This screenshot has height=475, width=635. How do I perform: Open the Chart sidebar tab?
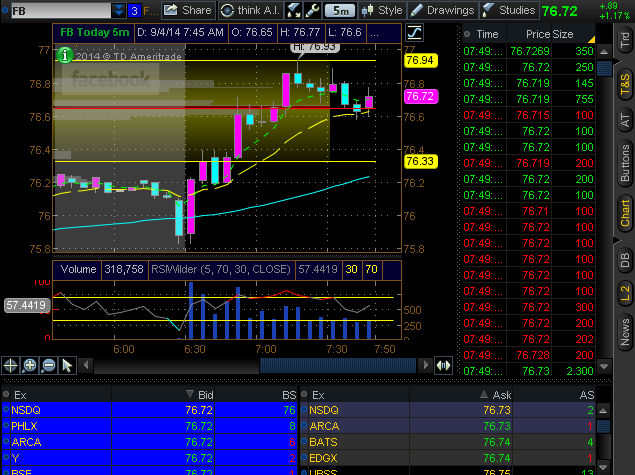pyautogui.click(x=625, y=213)
